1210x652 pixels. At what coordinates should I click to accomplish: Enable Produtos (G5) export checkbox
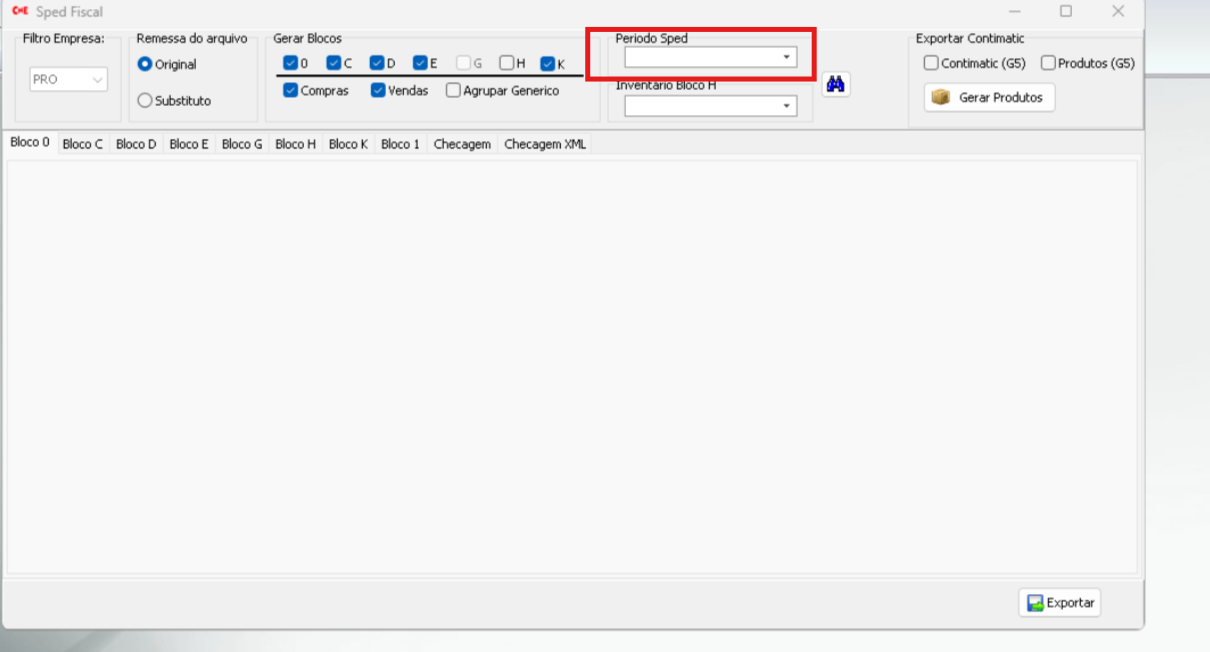pyautogui.click(x=1048, y=63)
